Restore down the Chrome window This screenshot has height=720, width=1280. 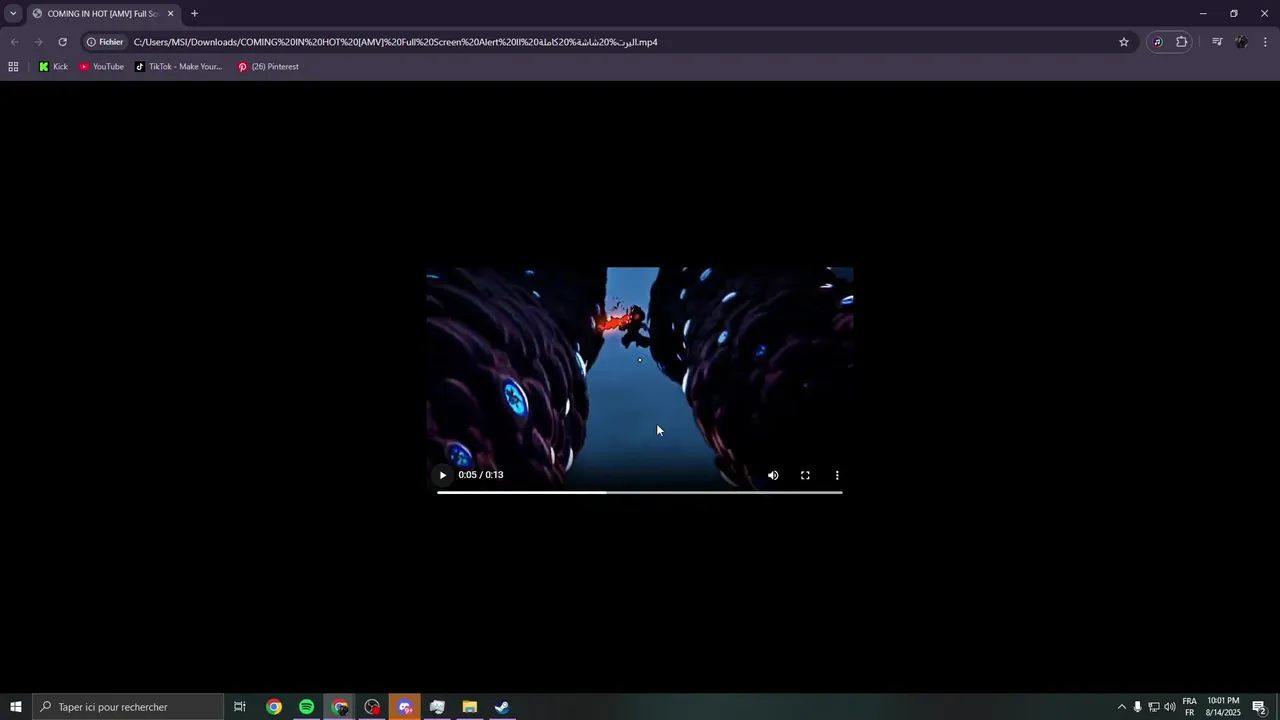click(x=1234, y=14)
